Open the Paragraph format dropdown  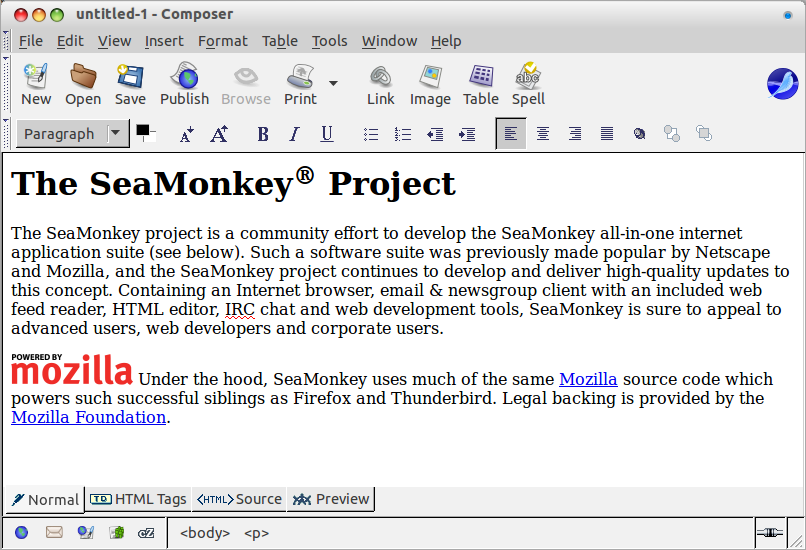click(72, 134)
